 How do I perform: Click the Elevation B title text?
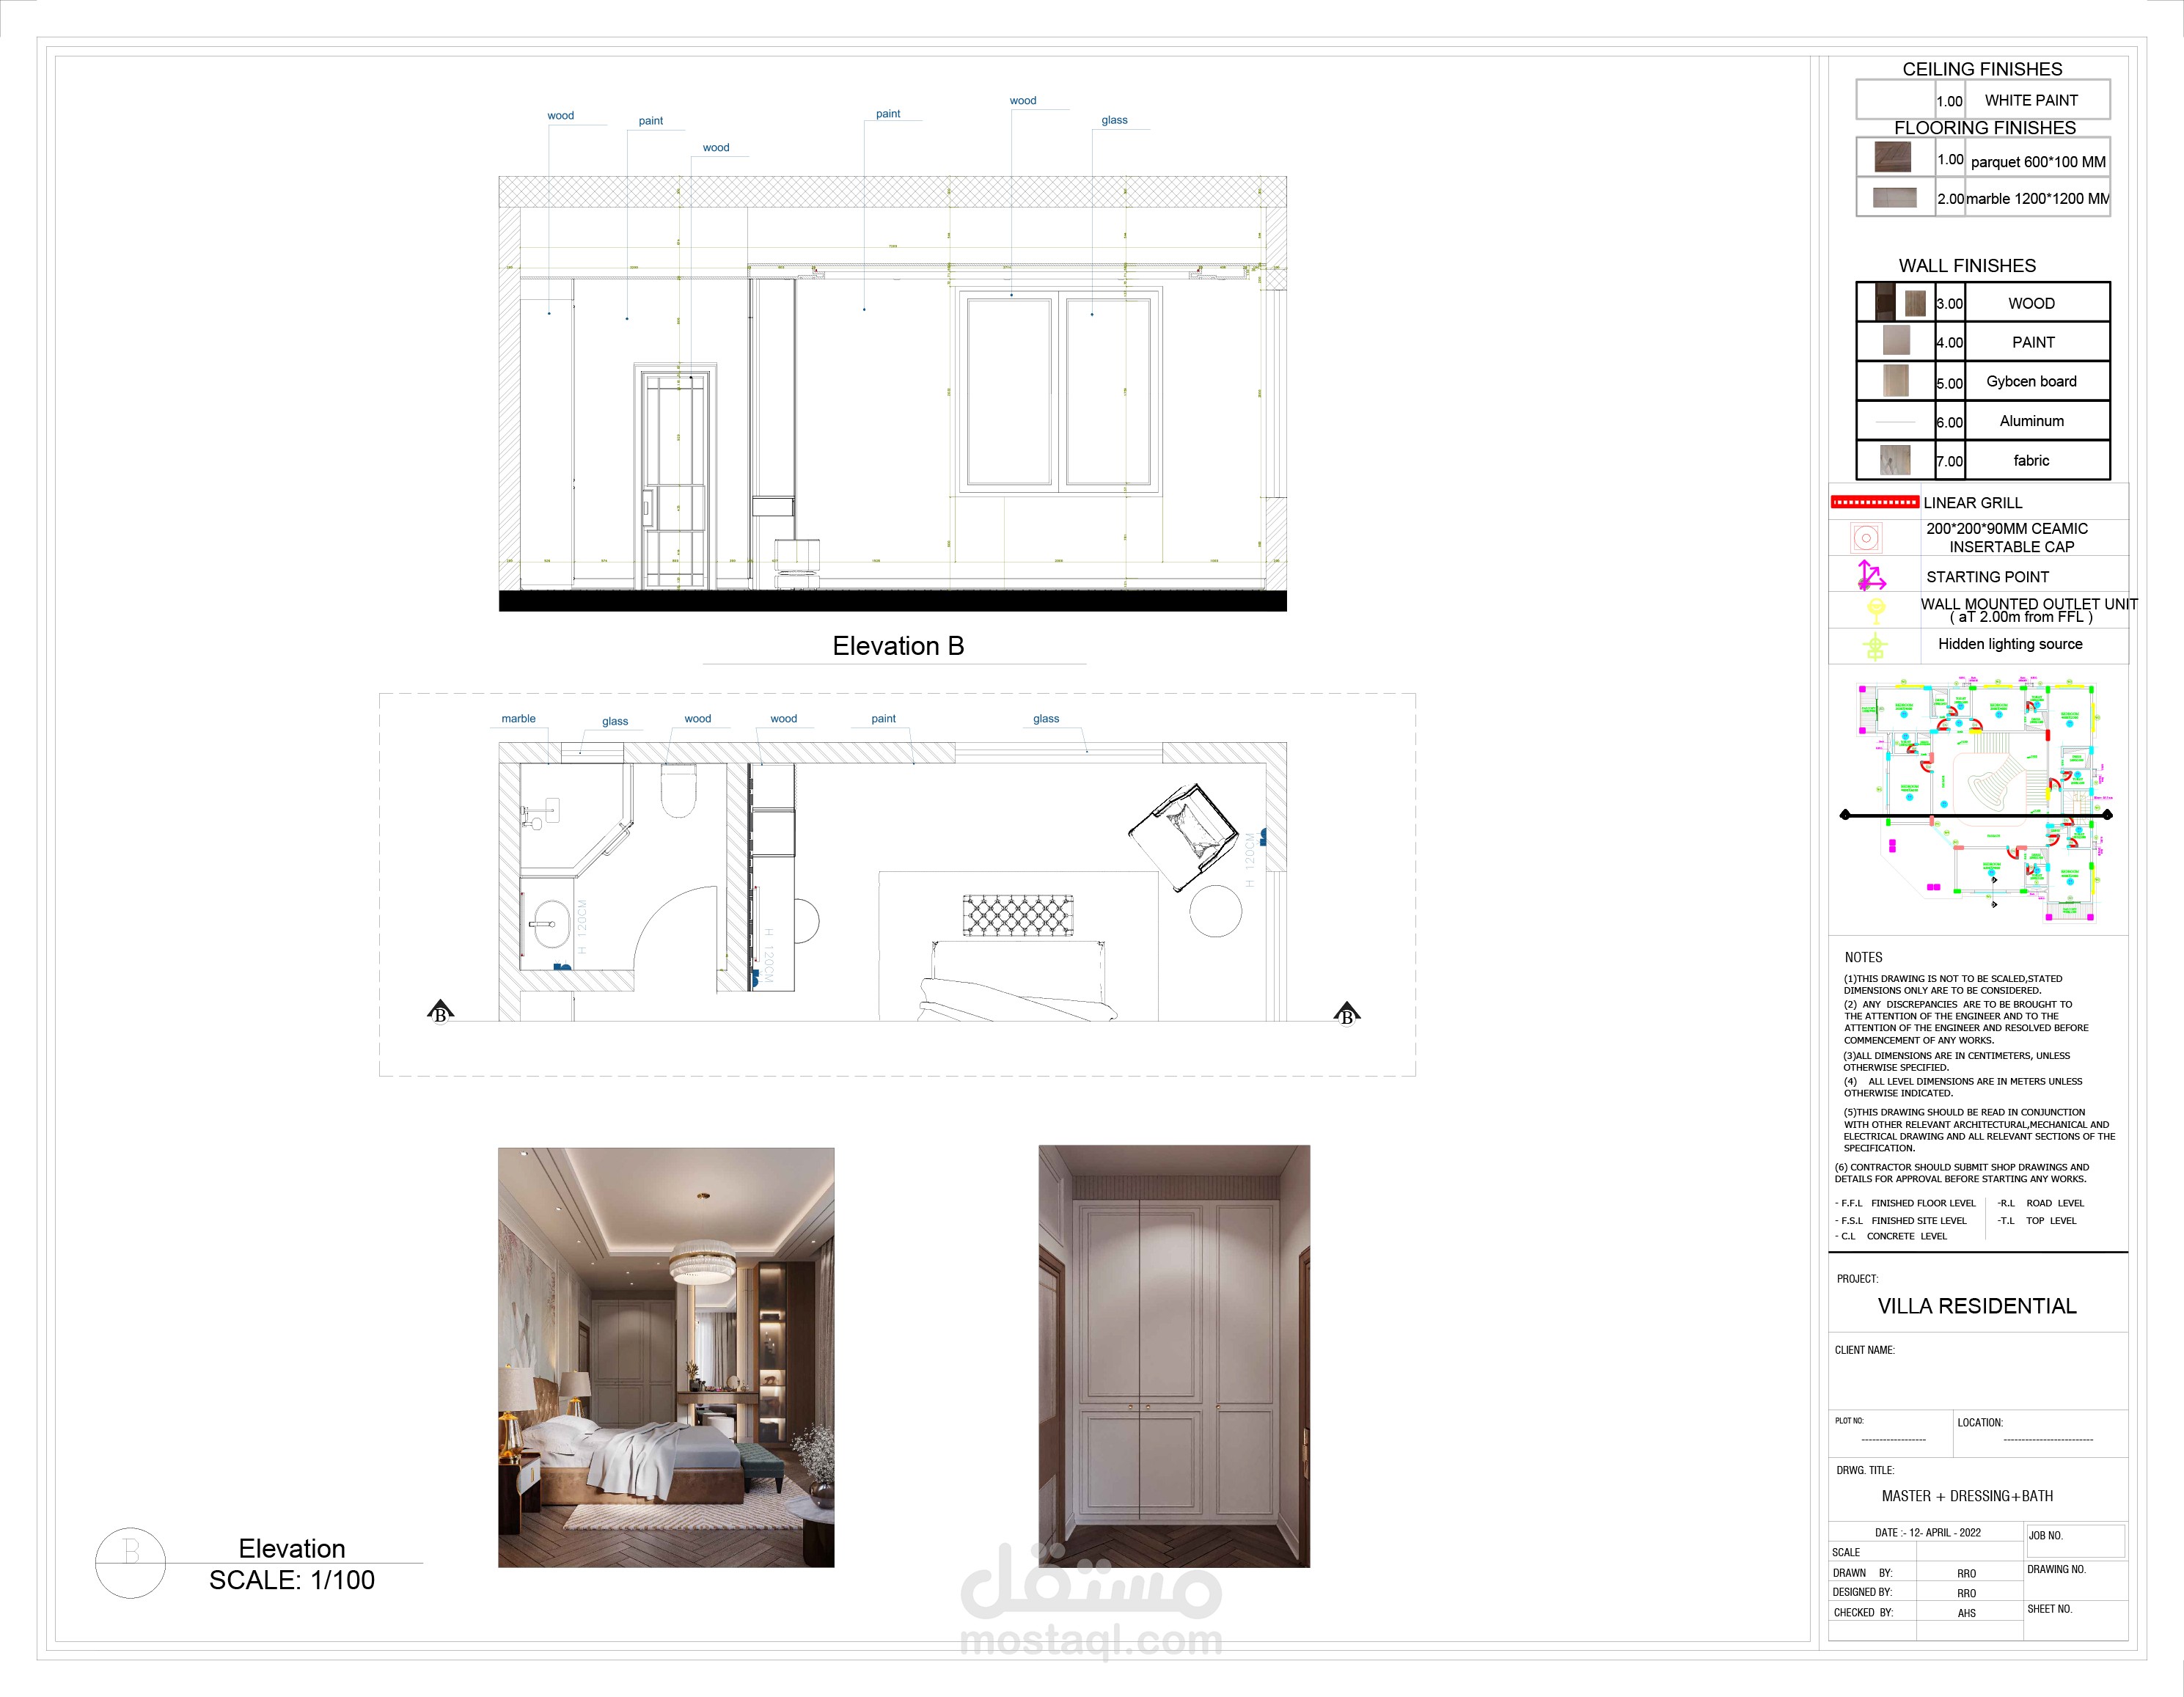click(898, 646)
